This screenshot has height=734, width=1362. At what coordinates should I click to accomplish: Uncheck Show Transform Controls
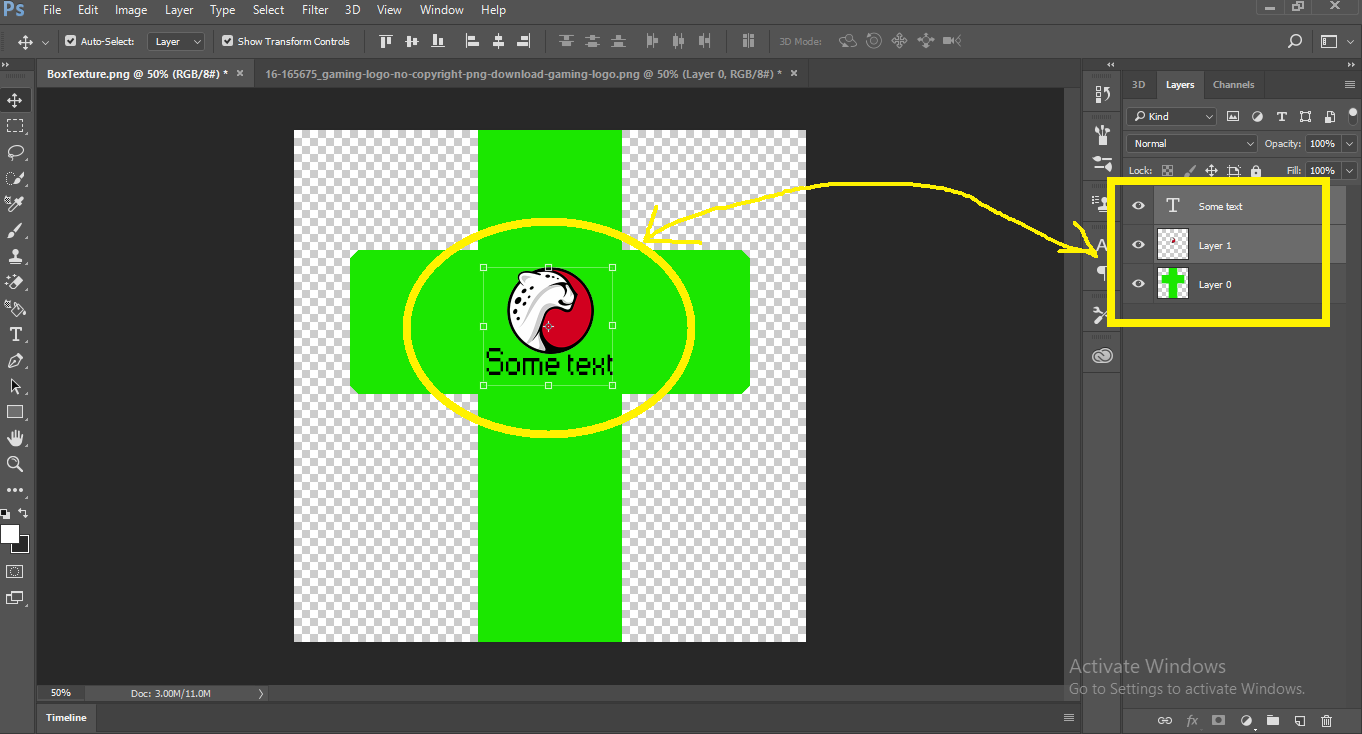(x=227, y=41)
